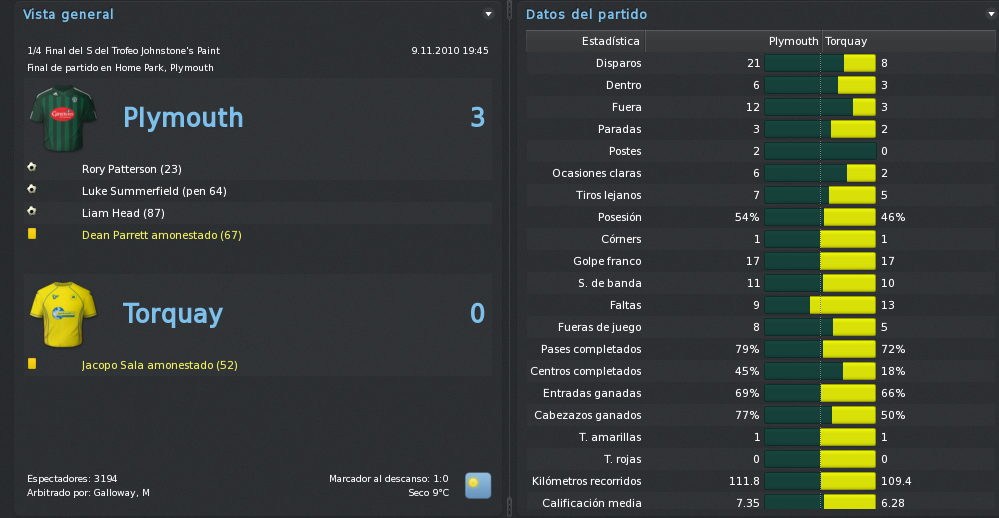This screenshot has width=999, height=518.
Task: Click the yellow card icon beside Jacopo Sala
Action: (32, 364)
